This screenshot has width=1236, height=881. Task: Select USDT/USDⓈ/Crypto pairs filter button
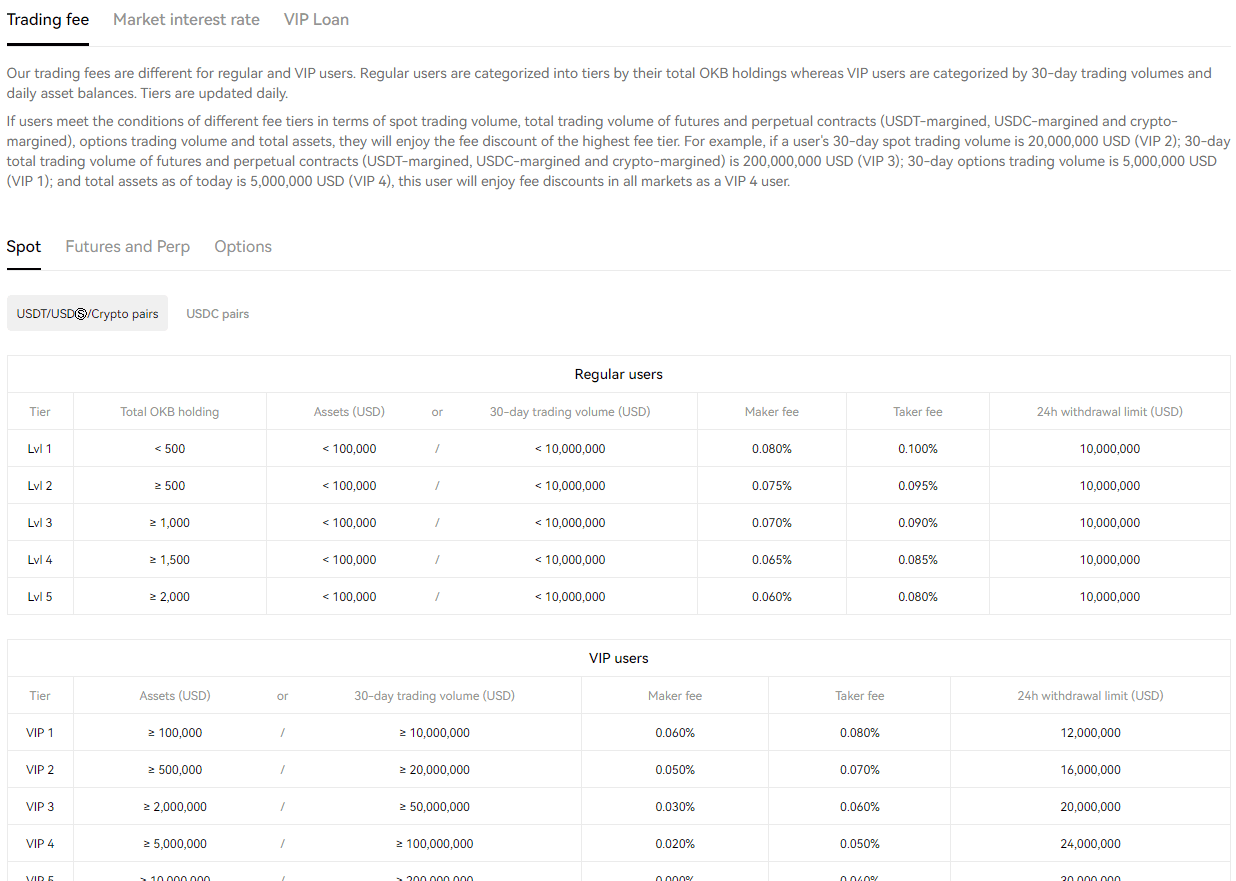[x=88, y=314]
